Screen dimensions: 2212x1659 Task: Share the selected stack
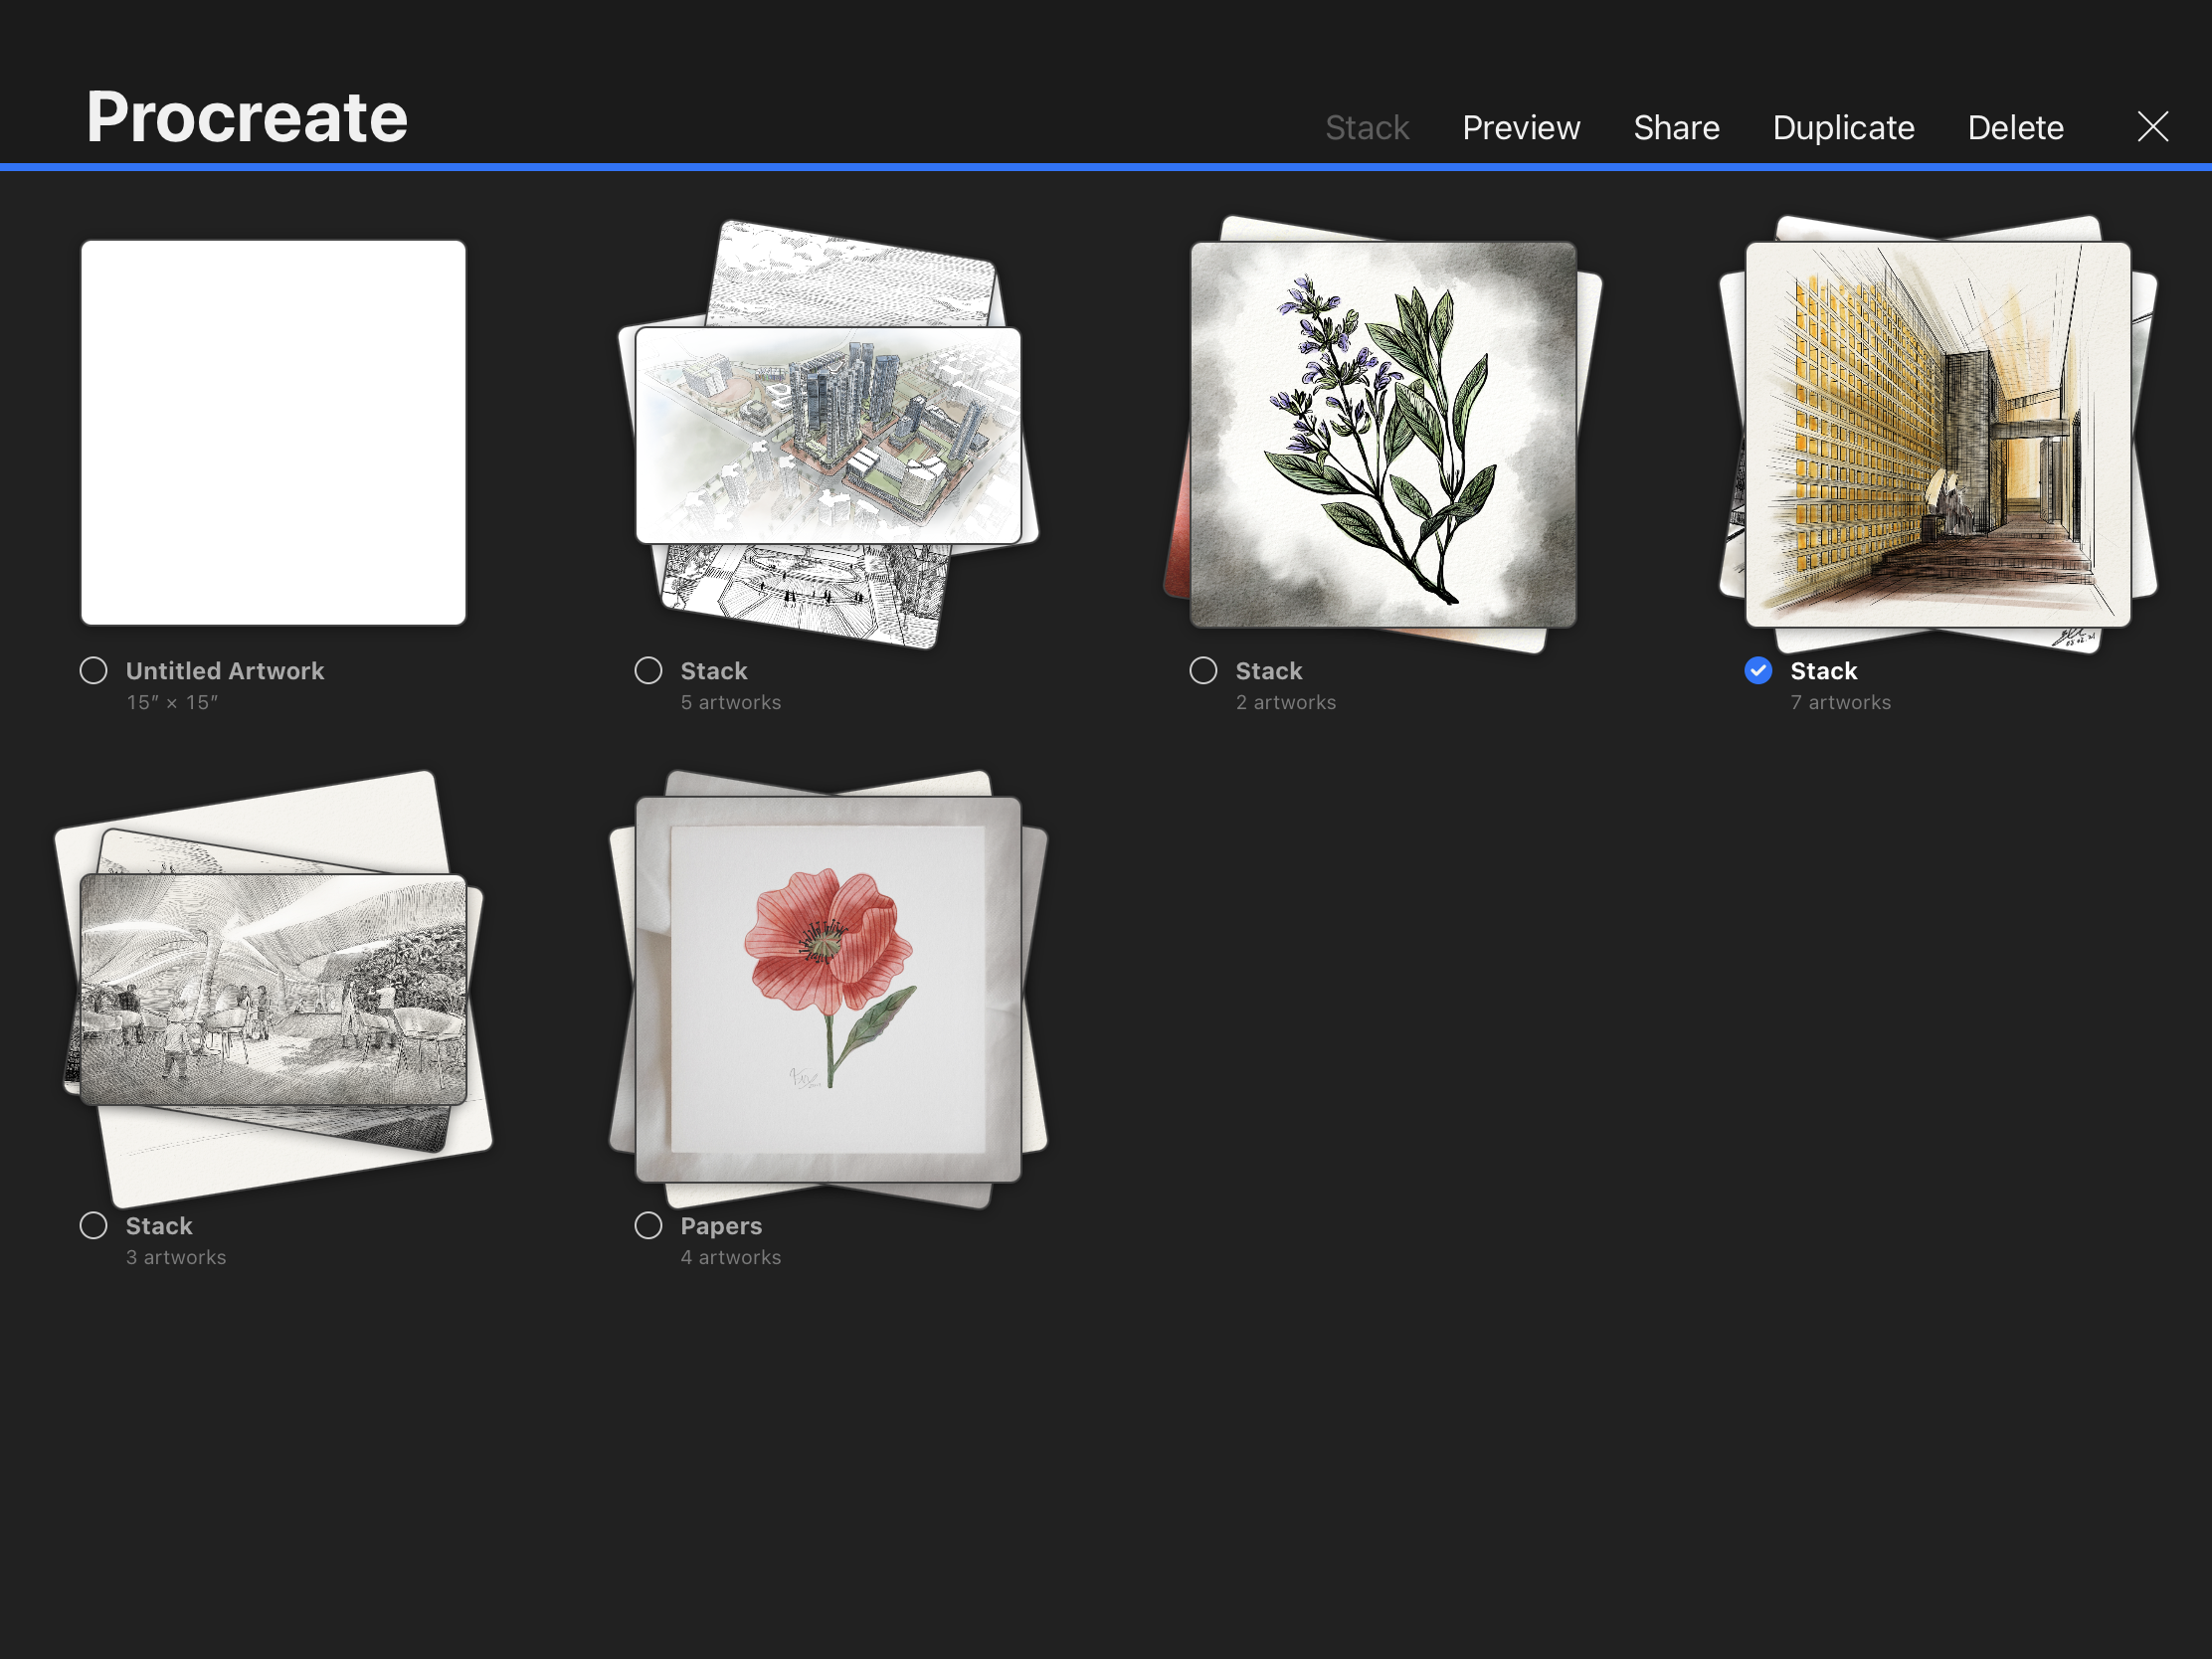(x=1676, y=128)
